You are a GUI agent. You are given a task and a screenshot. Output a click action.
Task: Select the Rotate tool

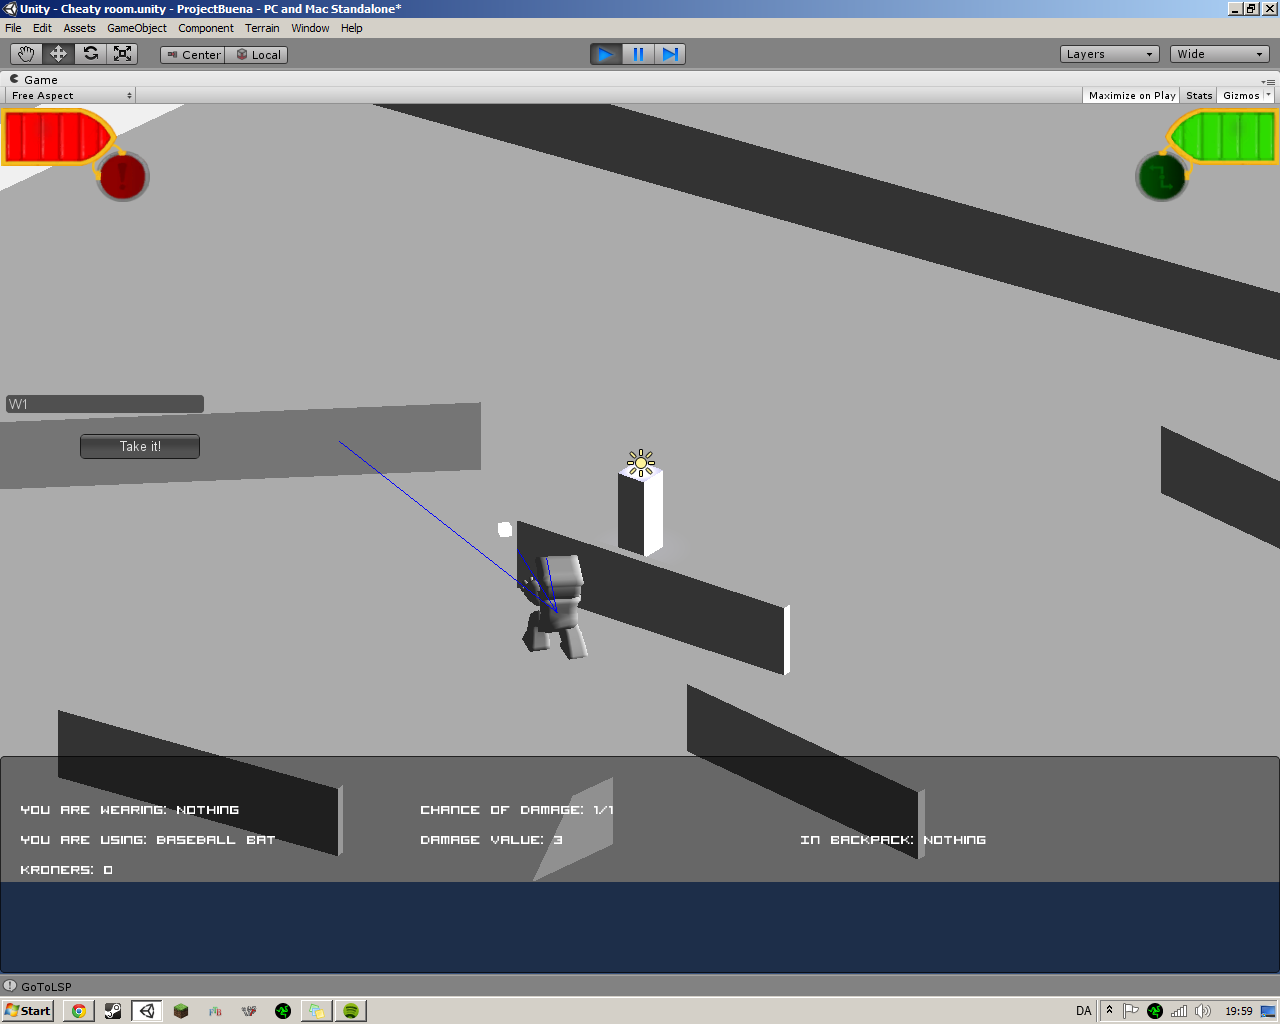click(90, 54)
